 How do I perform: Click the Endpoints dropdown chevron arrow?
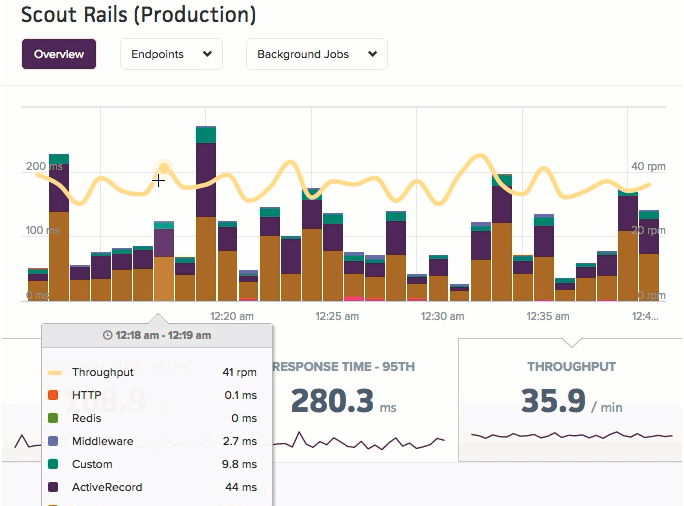pos(207,54)
